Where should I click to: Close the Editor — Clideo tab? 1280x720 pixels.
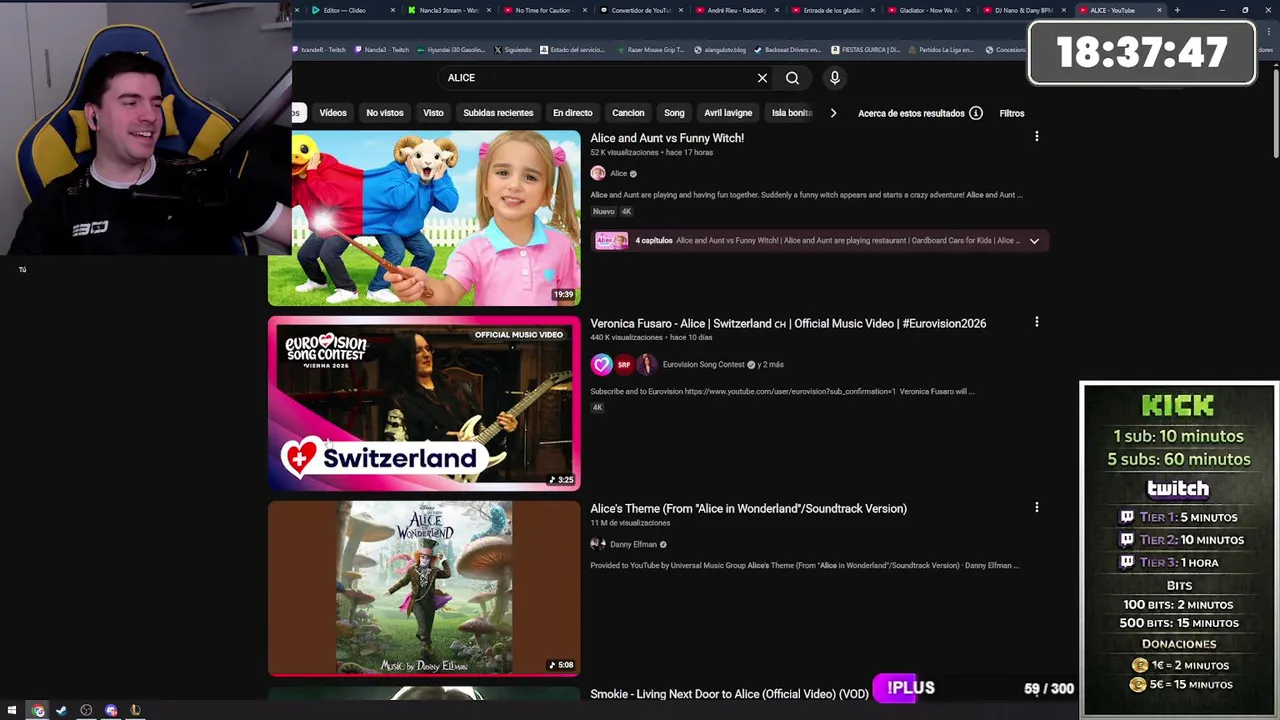[x=391, y=10]
